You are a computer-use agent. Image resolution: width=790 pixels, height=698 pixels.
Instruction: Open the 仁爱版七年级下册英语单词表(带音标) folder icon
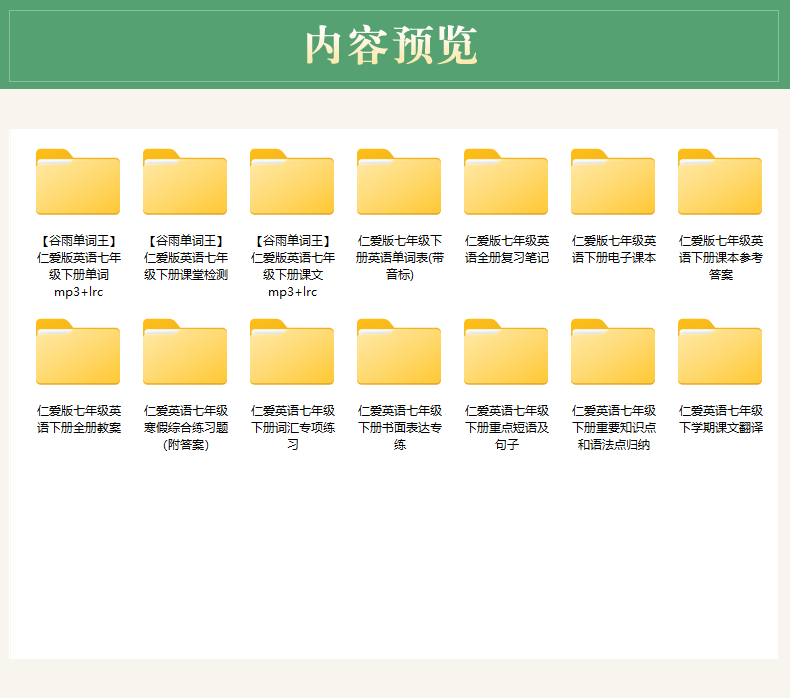(x=399, y=182)
